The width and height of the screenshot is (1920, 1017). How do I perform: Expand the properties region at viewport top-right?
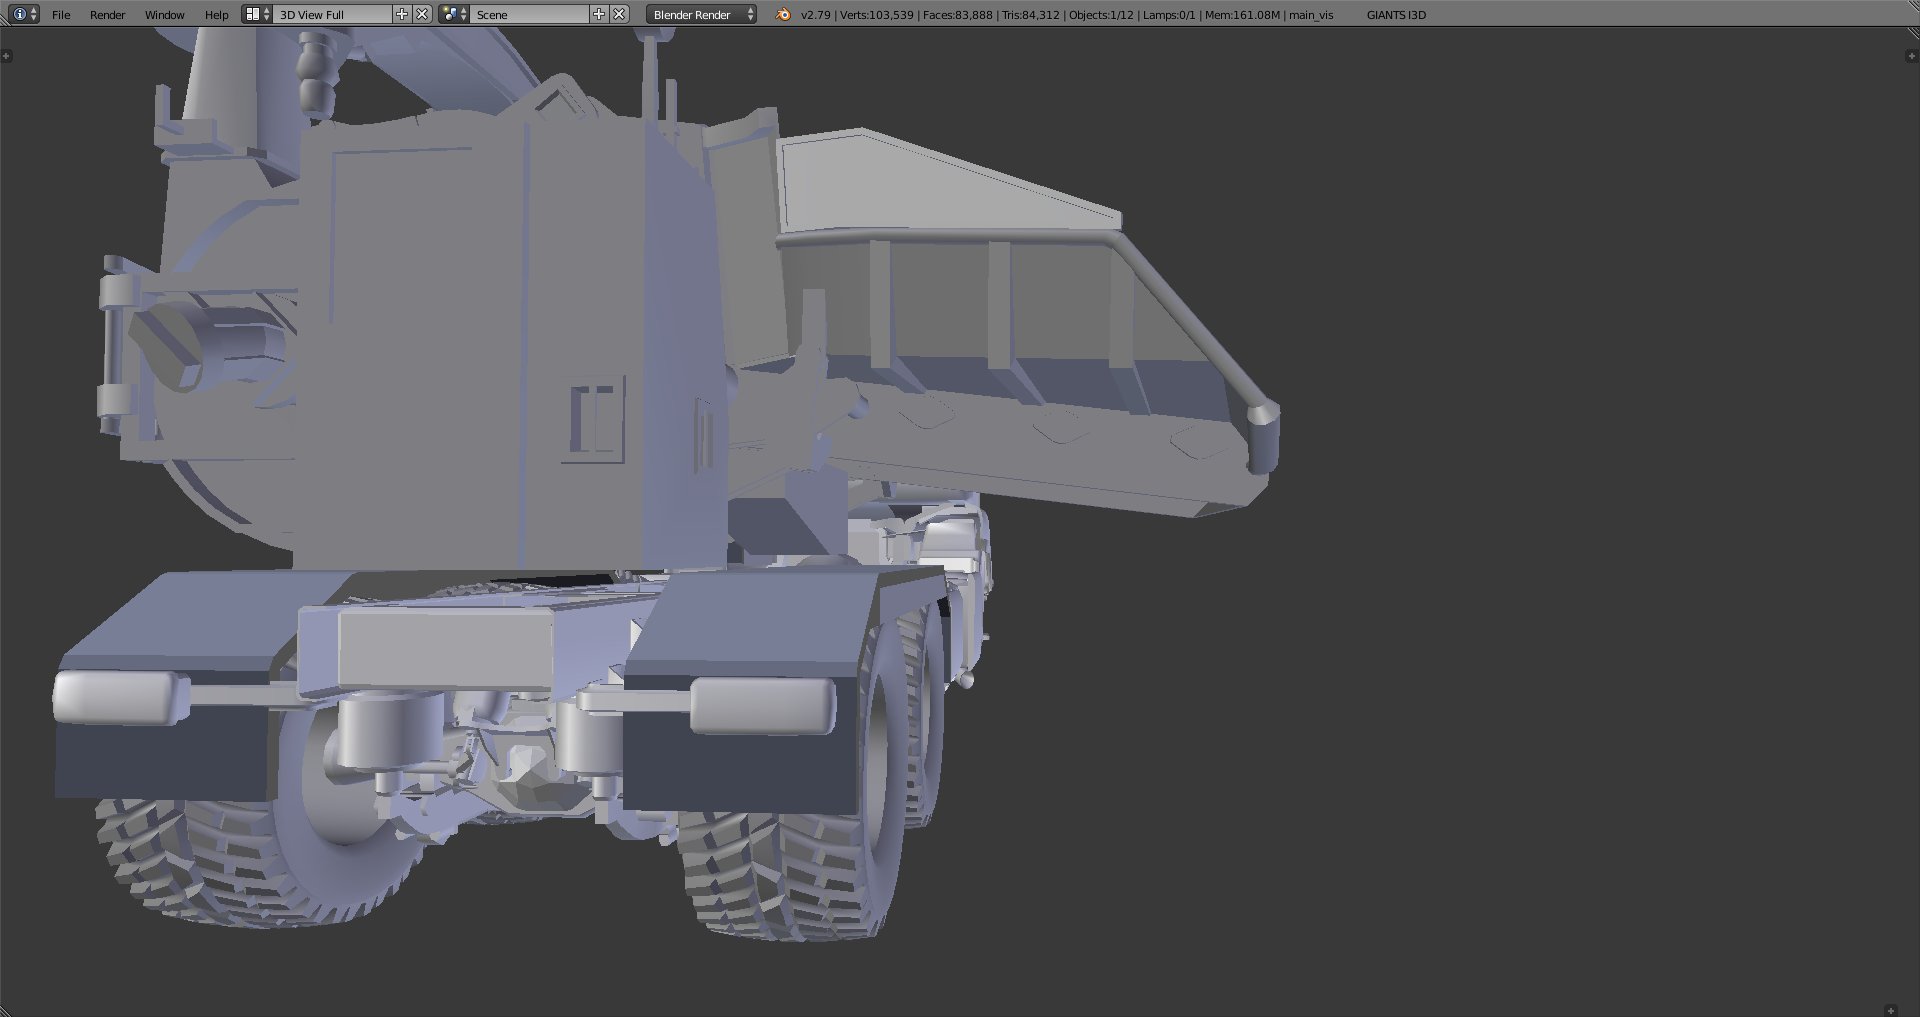point(1911,56)
